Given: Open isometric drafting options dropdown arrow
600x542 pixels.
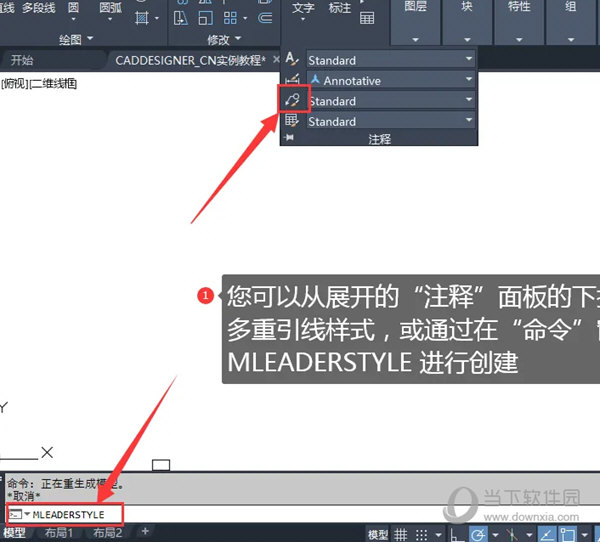Looking at the screenshot, I should [529, 535].
